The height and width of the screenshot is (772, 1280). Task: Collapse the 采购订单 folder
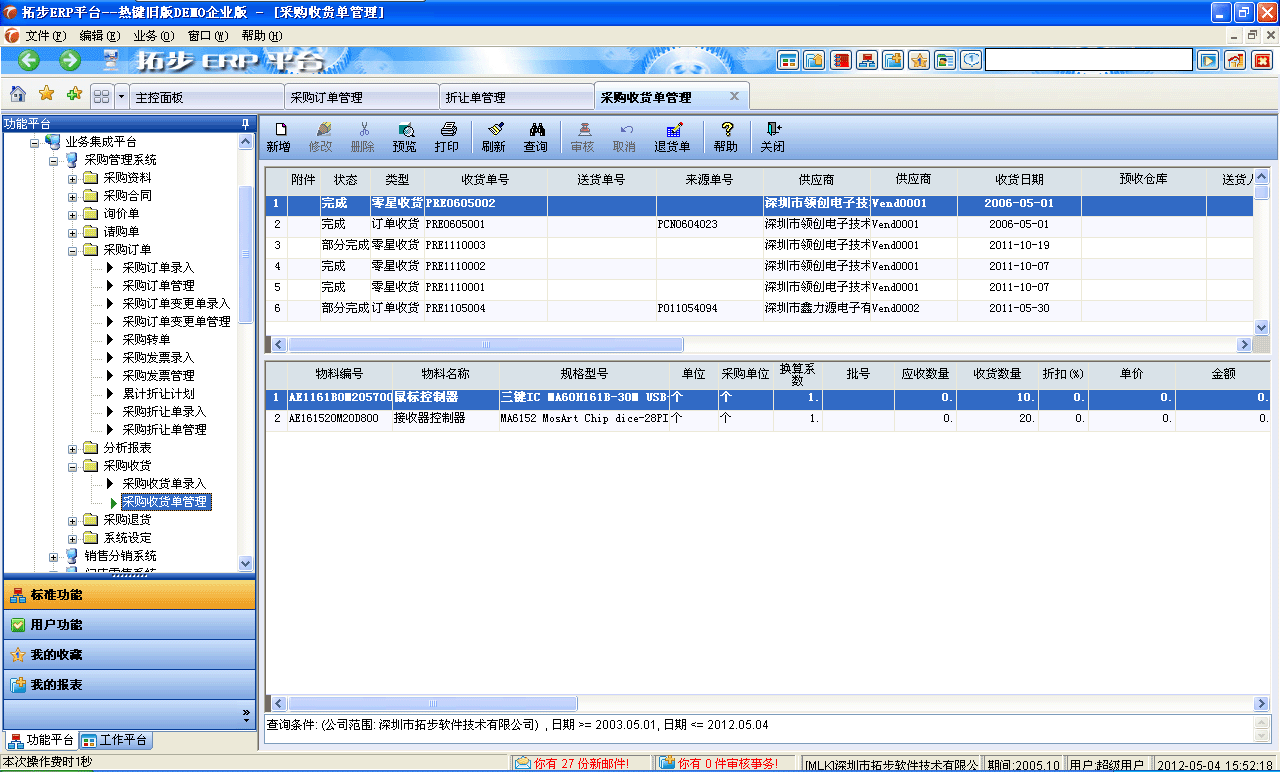(72, 249)
